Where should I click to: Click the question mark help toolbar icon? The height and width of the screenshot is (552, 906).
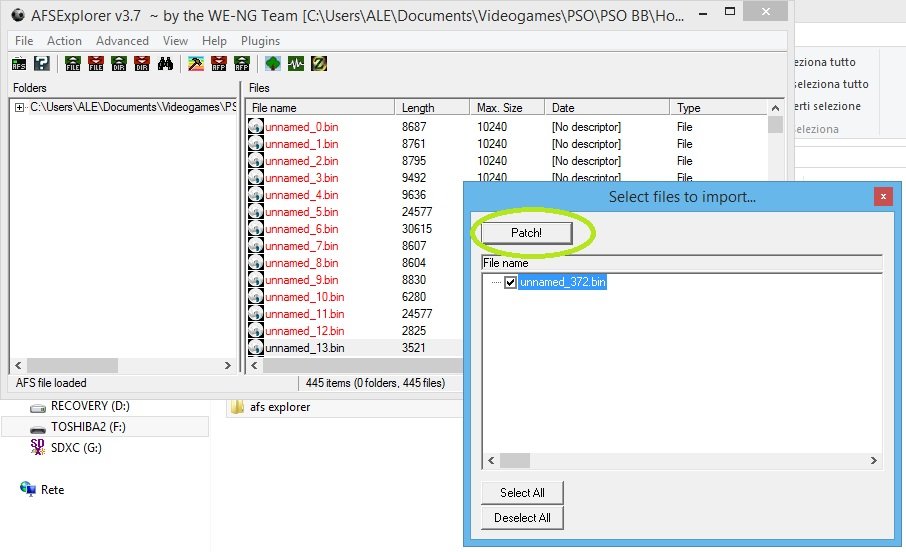pyautogui.click(x=42, y=64)
